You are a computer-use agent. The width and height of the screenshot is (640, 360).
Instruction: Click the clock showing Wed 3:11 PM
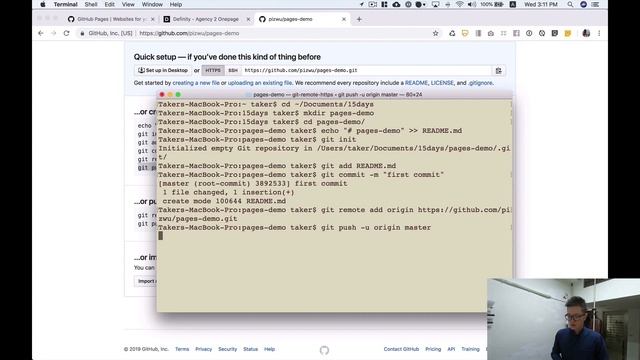pyautogui.click(x=540, y=4)
